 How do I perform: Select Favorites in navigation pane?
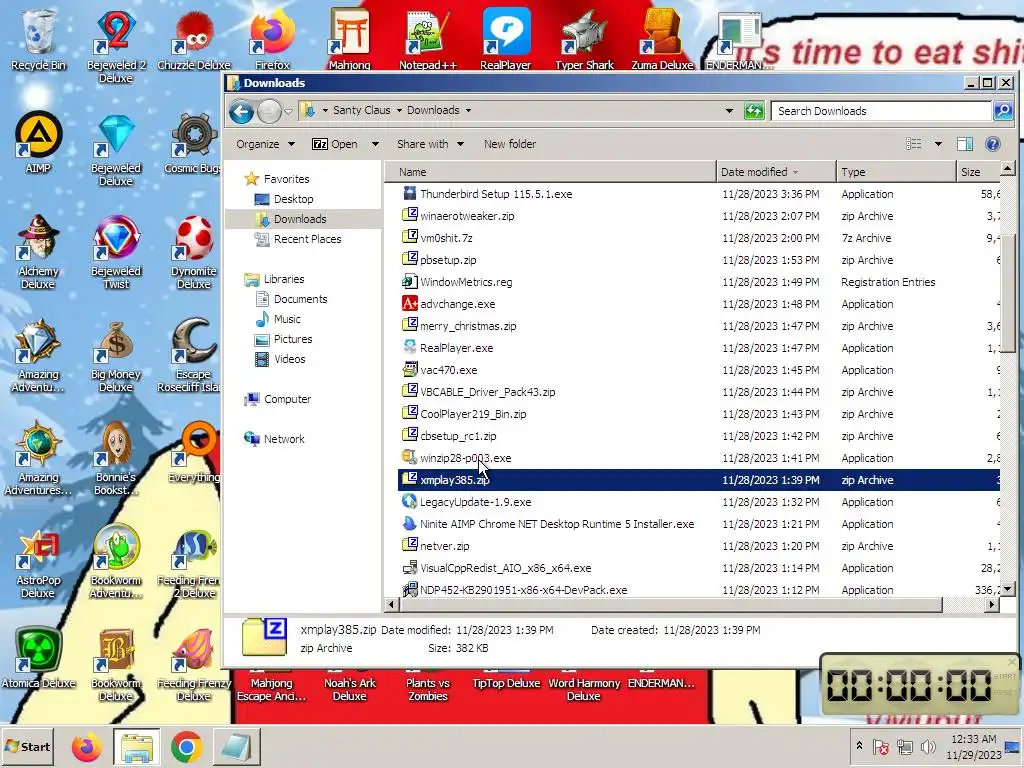pos(277,179)
